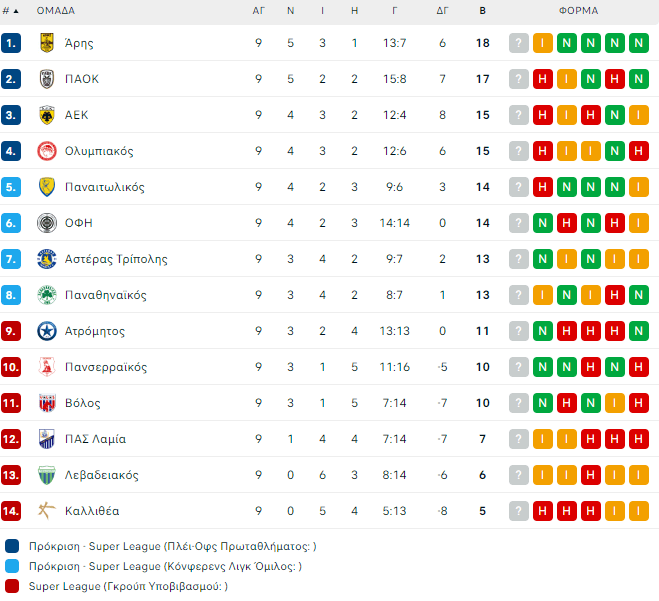The height and width of the screenshot is (601, 659).
Task: Open the ΠΑΣ Λαμία team page
Action: [x=95, y=439]
